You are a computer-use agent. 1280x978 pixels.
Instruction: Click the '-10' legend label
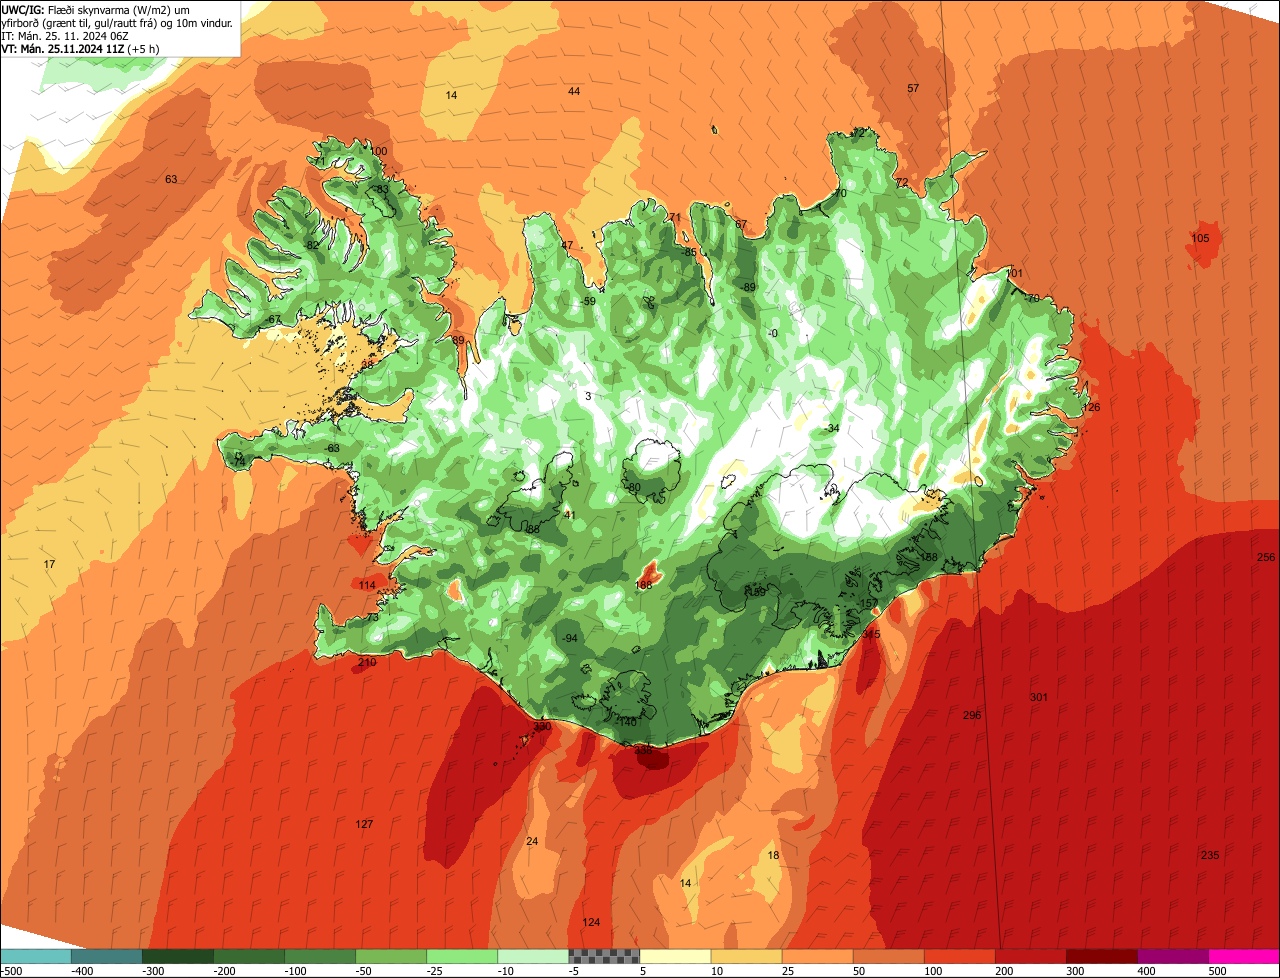coord(507,971)
